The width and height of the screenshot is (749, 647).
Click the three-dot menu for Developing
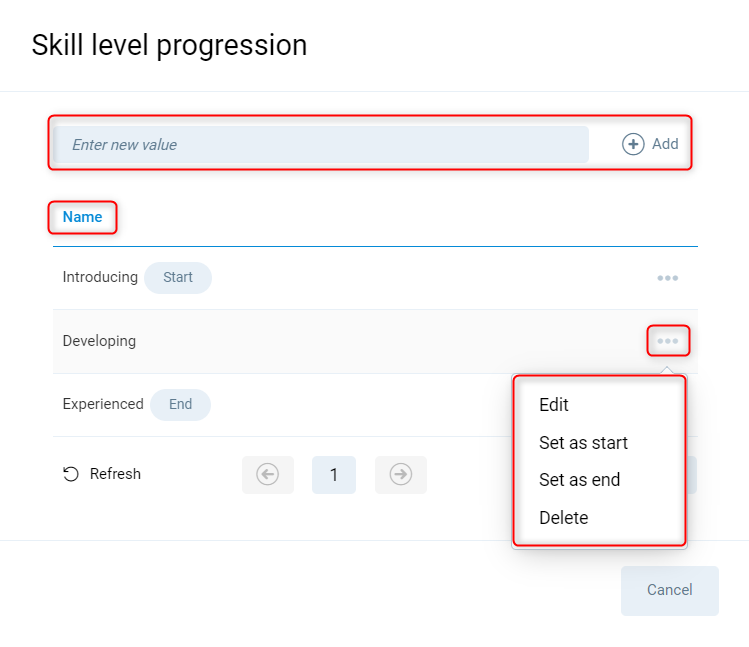coord(668,341)
